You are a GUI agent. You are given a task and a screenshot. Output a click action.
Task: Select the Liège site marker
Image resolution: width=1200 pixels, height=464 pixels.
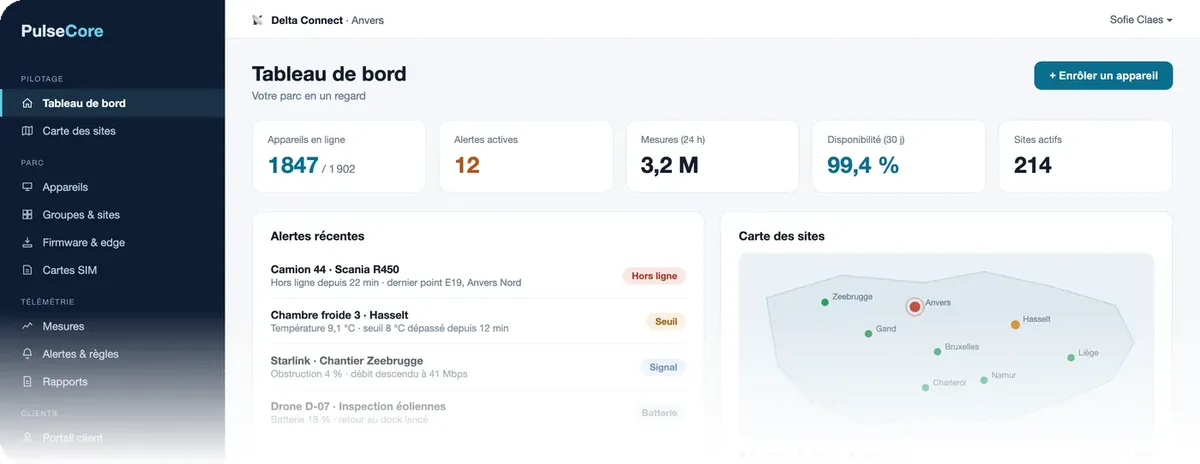(1070, 356)
